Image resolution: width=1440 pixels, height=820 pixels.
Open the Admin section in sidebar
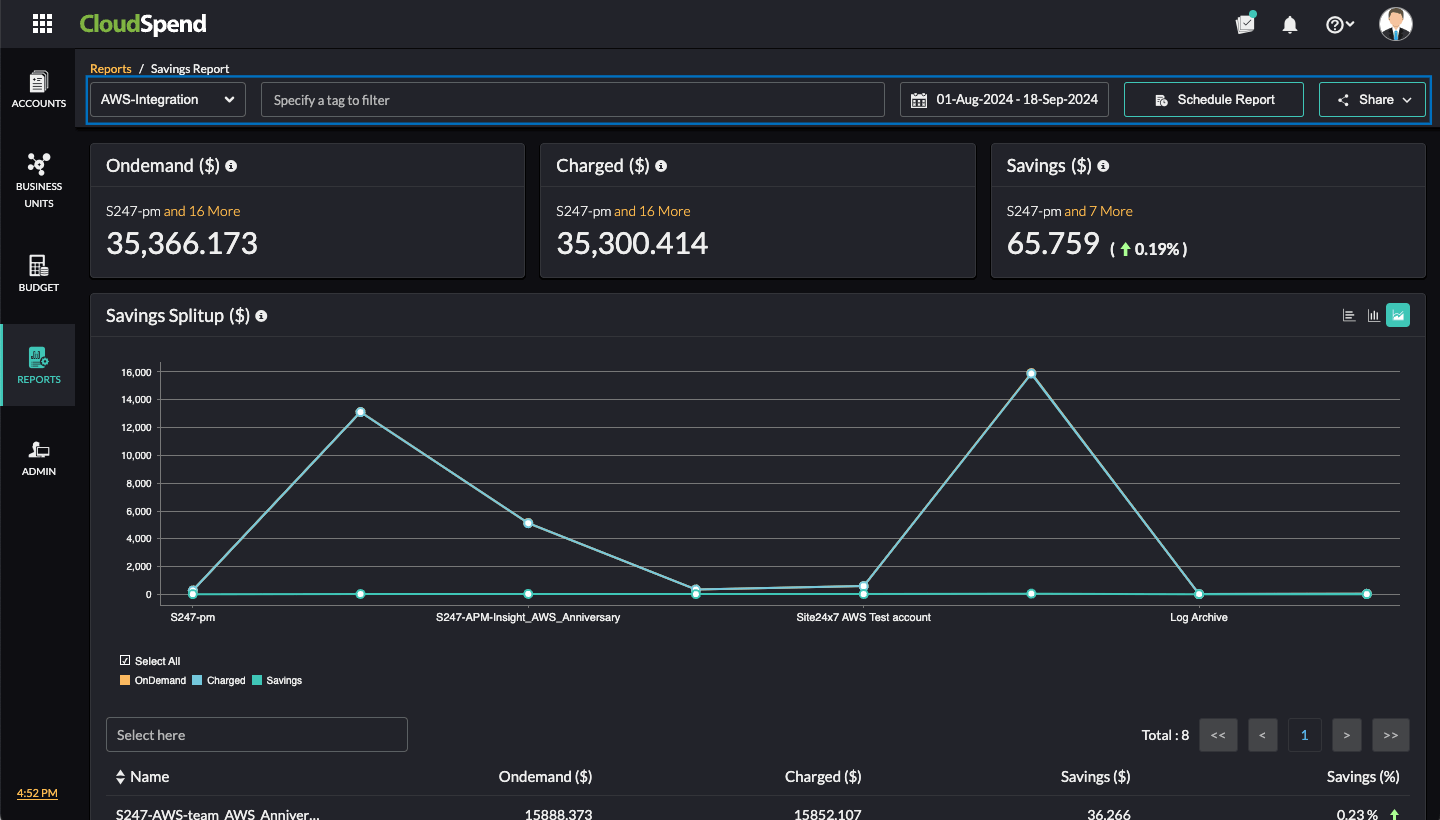point(38,458)
